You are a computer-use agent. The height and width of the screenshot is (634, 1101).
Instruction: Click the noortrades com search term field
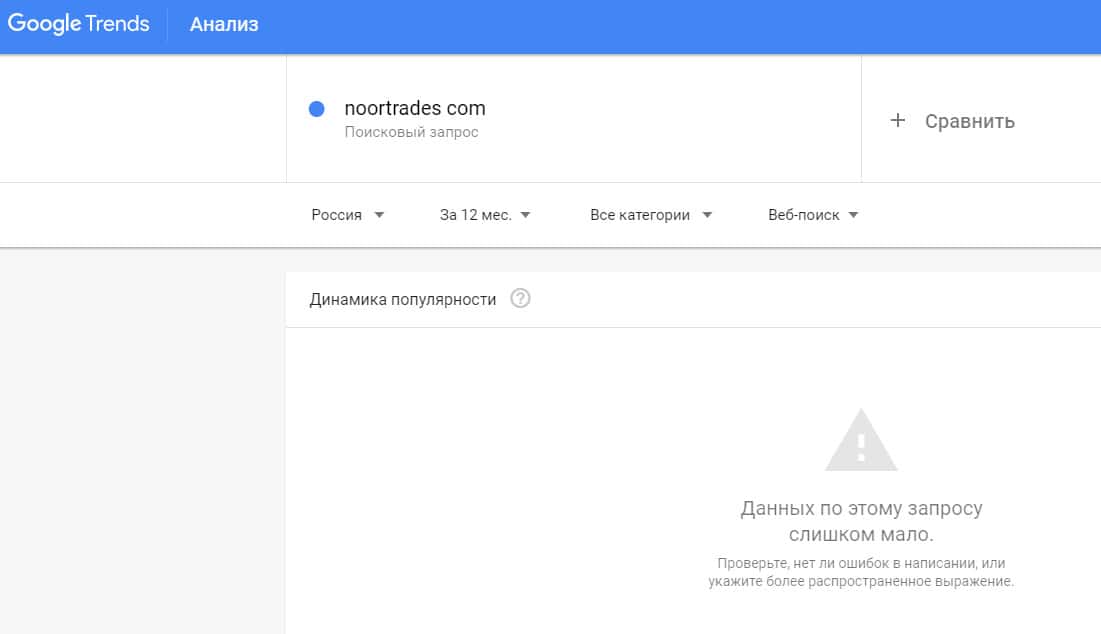click(x=415, y=108)
